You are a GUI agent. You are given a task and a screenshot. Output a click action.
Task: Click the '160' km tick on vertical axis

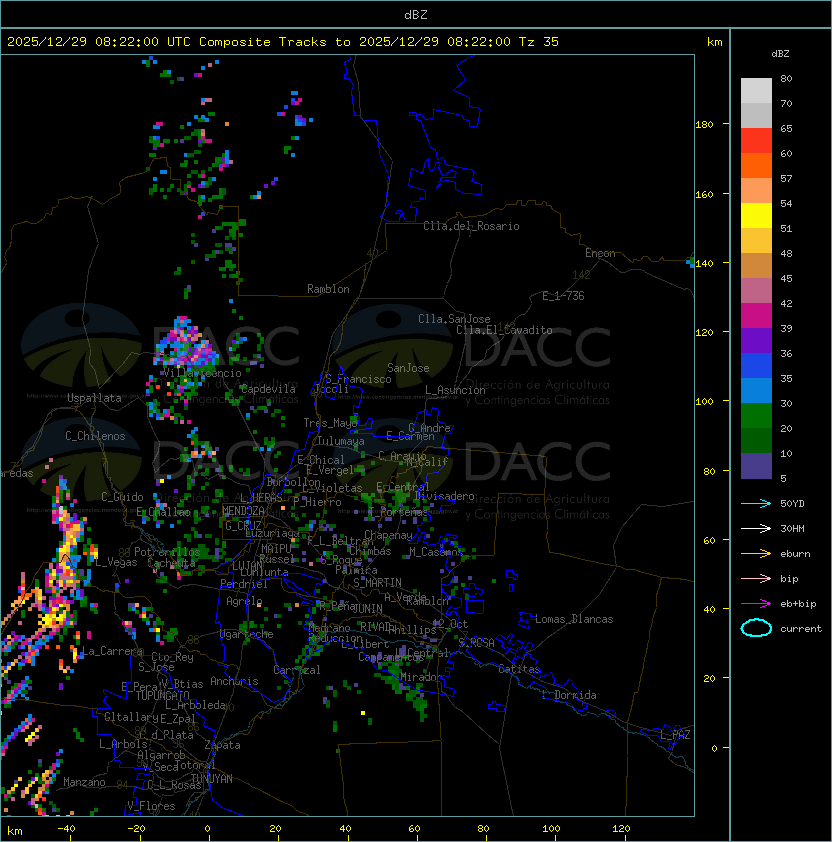click(704, 194)
